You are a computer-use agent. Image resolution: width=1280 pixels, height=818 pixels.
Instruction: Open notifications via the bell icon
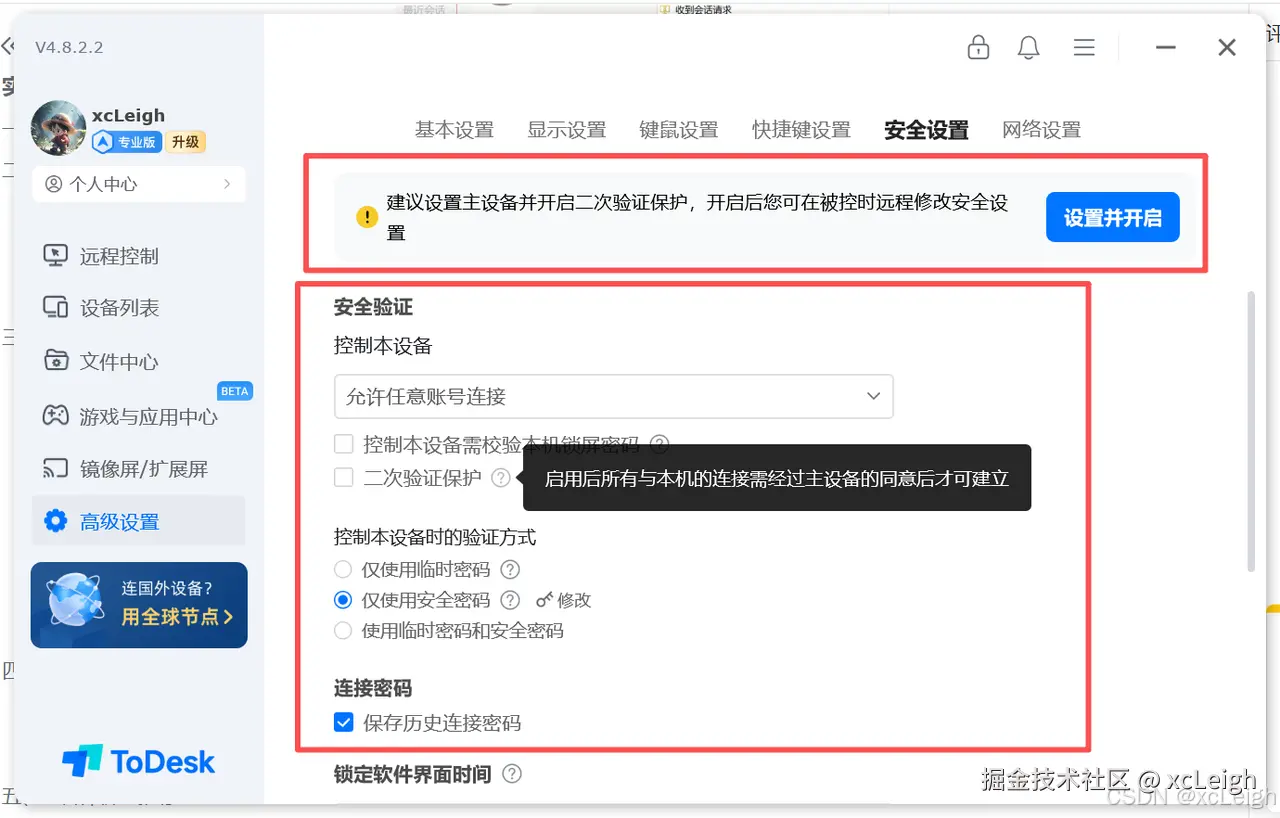click(x=1028, y=47)
